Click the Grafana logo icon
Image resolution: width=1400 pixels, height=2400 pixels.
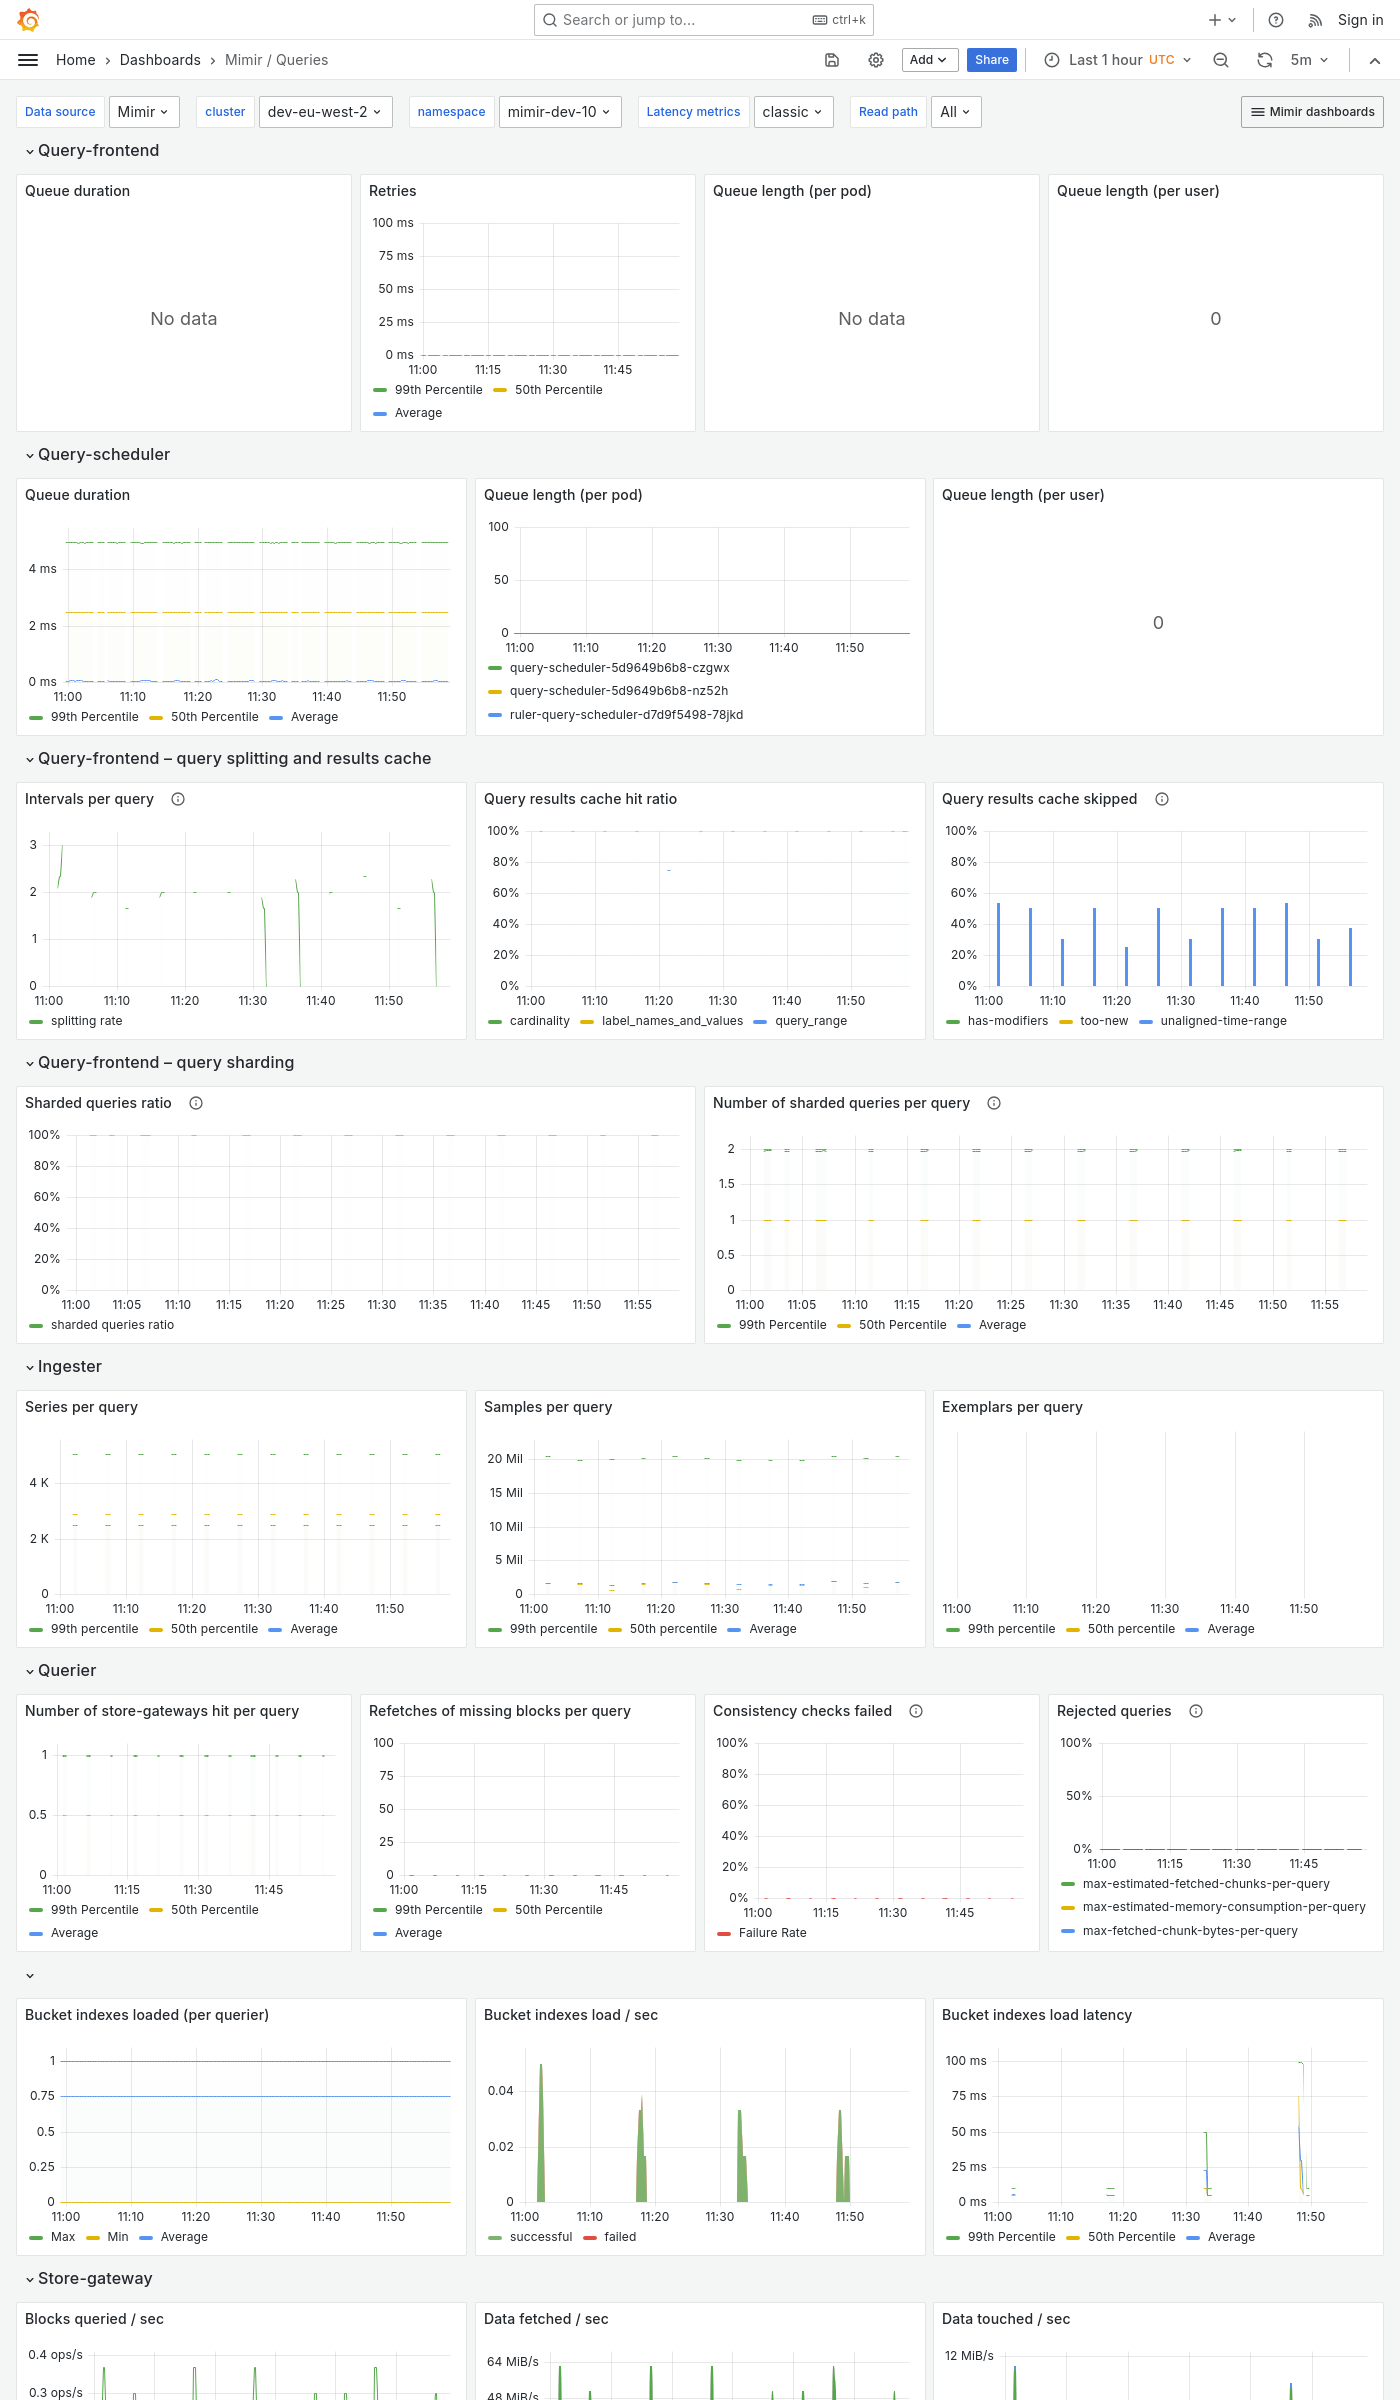29,20
